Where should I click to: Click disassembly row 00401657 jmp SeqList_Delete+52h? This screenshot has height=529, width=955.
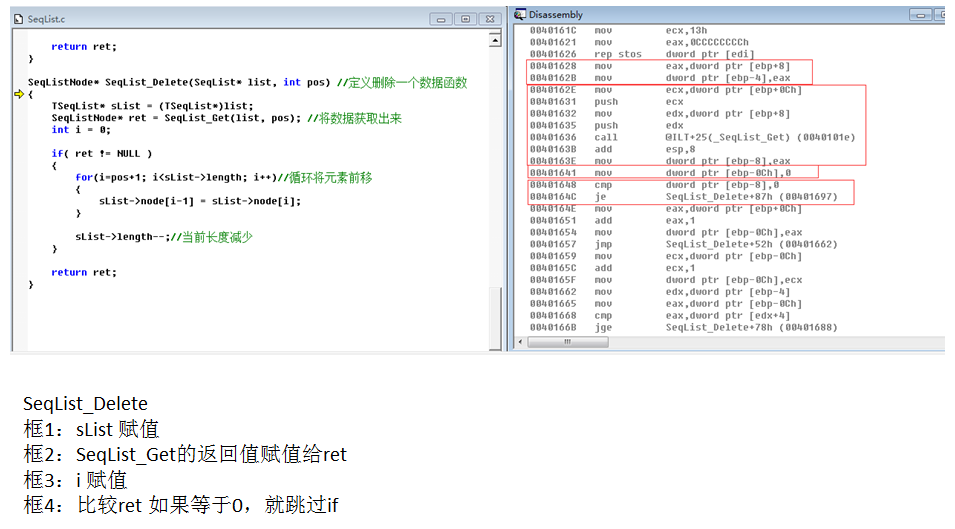click(x=683, y=244)
